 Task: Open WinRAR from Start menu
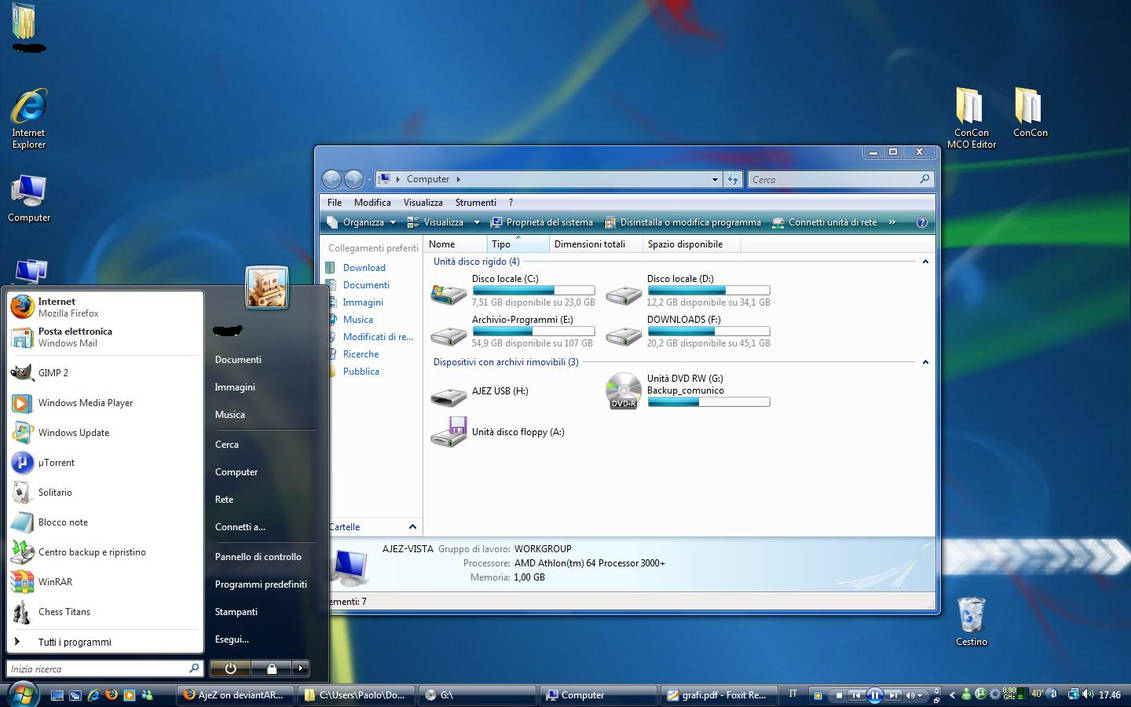(x=105, y=581)
